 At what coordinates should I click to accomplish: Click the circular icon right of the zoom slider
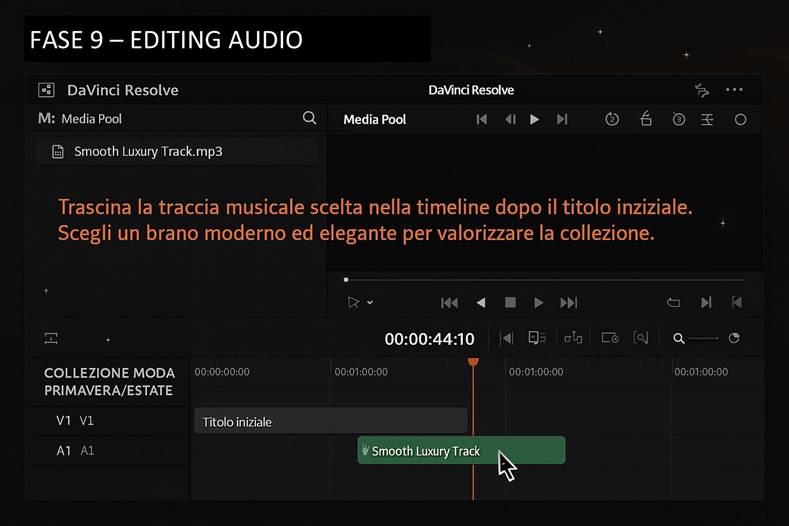coord(734,338)
